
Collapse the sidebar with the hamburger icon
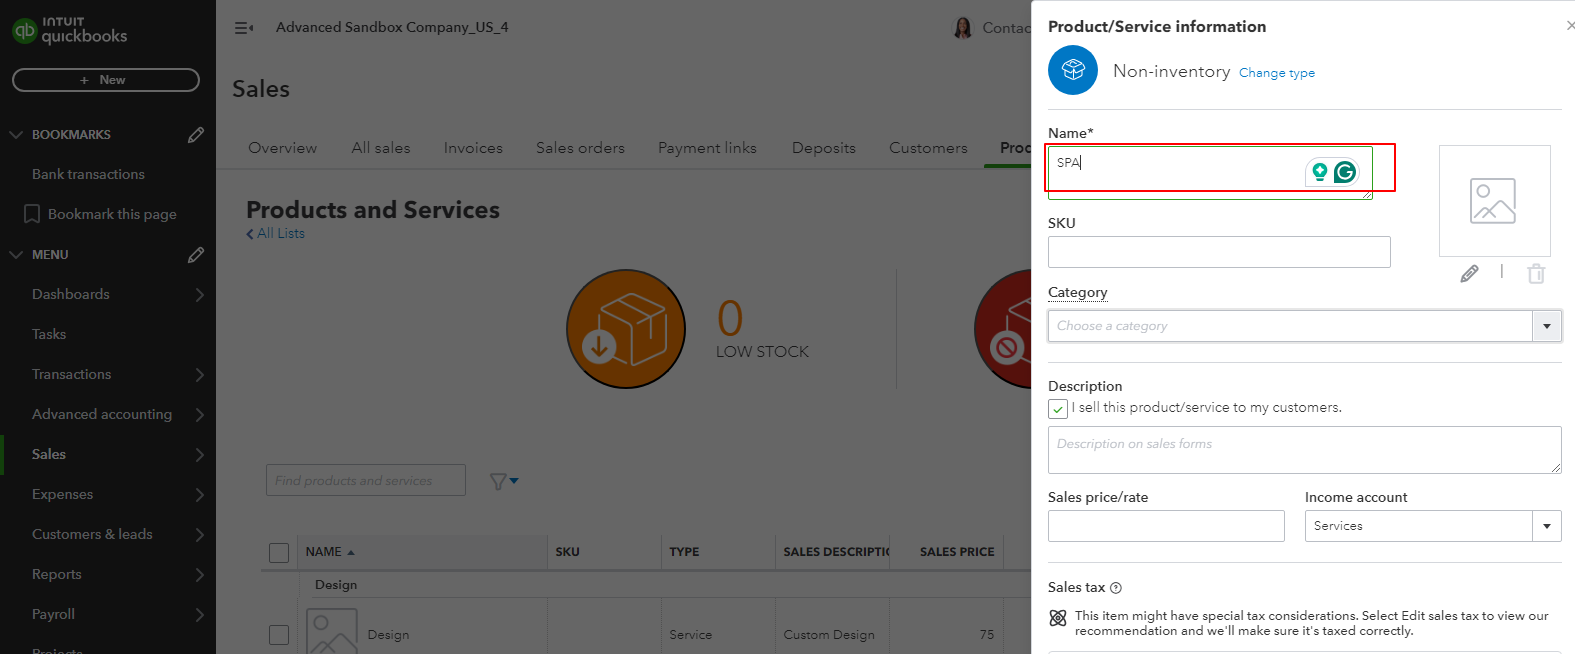click(x=243, y=28)
